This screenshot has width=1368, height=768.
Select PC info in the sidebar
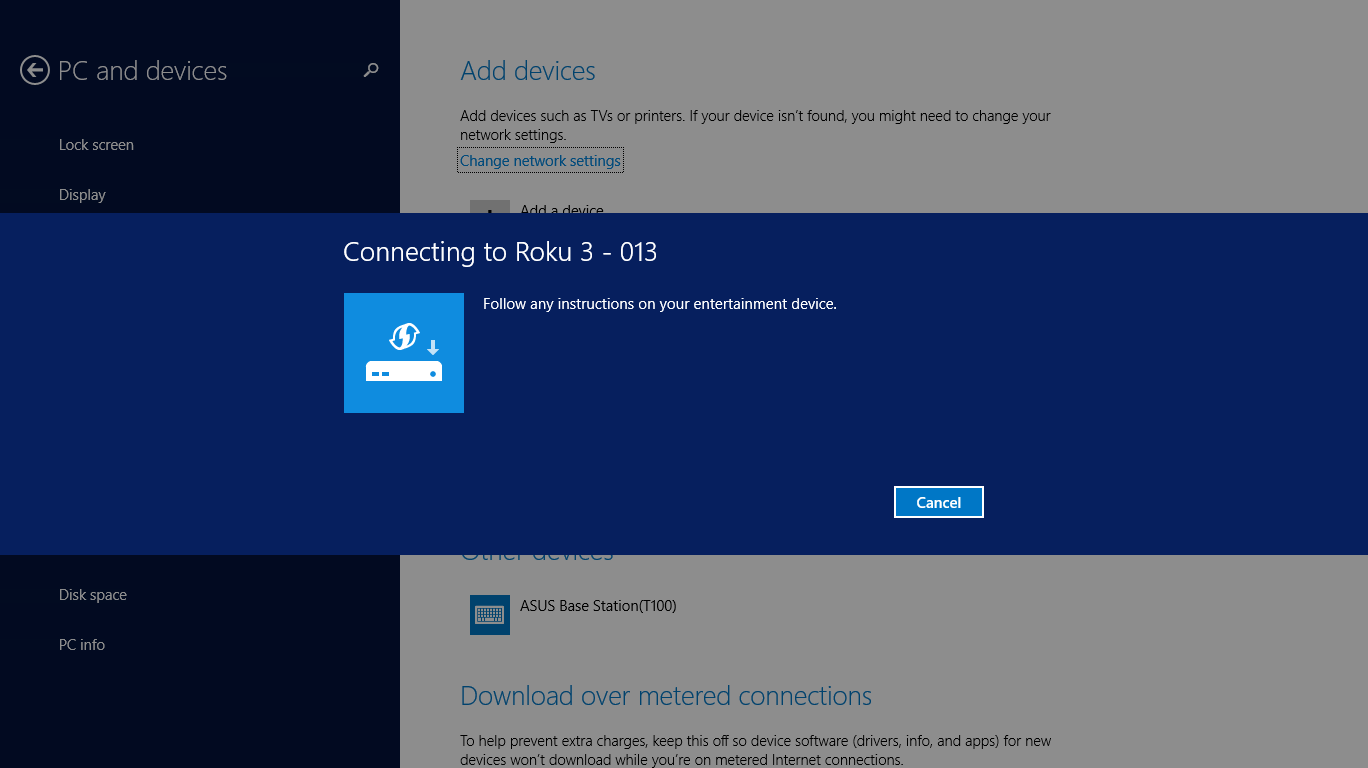point(82,645)
